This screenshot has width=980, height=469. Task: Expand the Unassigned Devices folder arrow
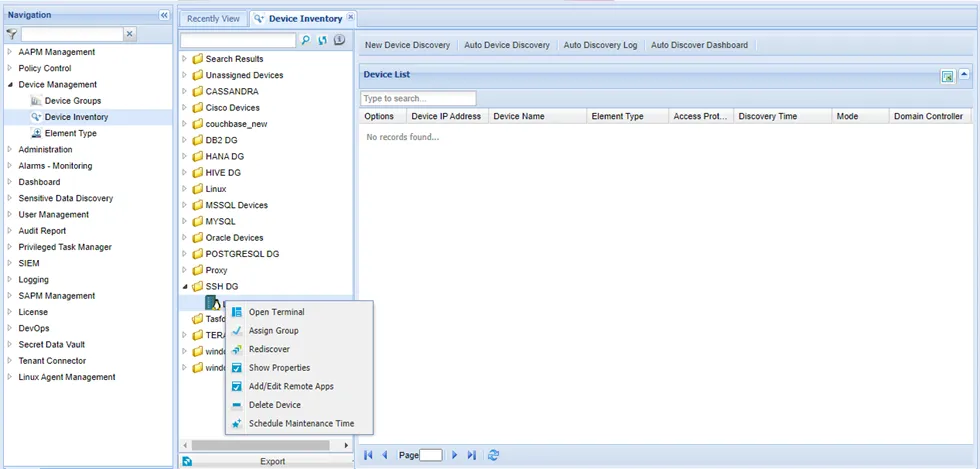click(184, 75)
